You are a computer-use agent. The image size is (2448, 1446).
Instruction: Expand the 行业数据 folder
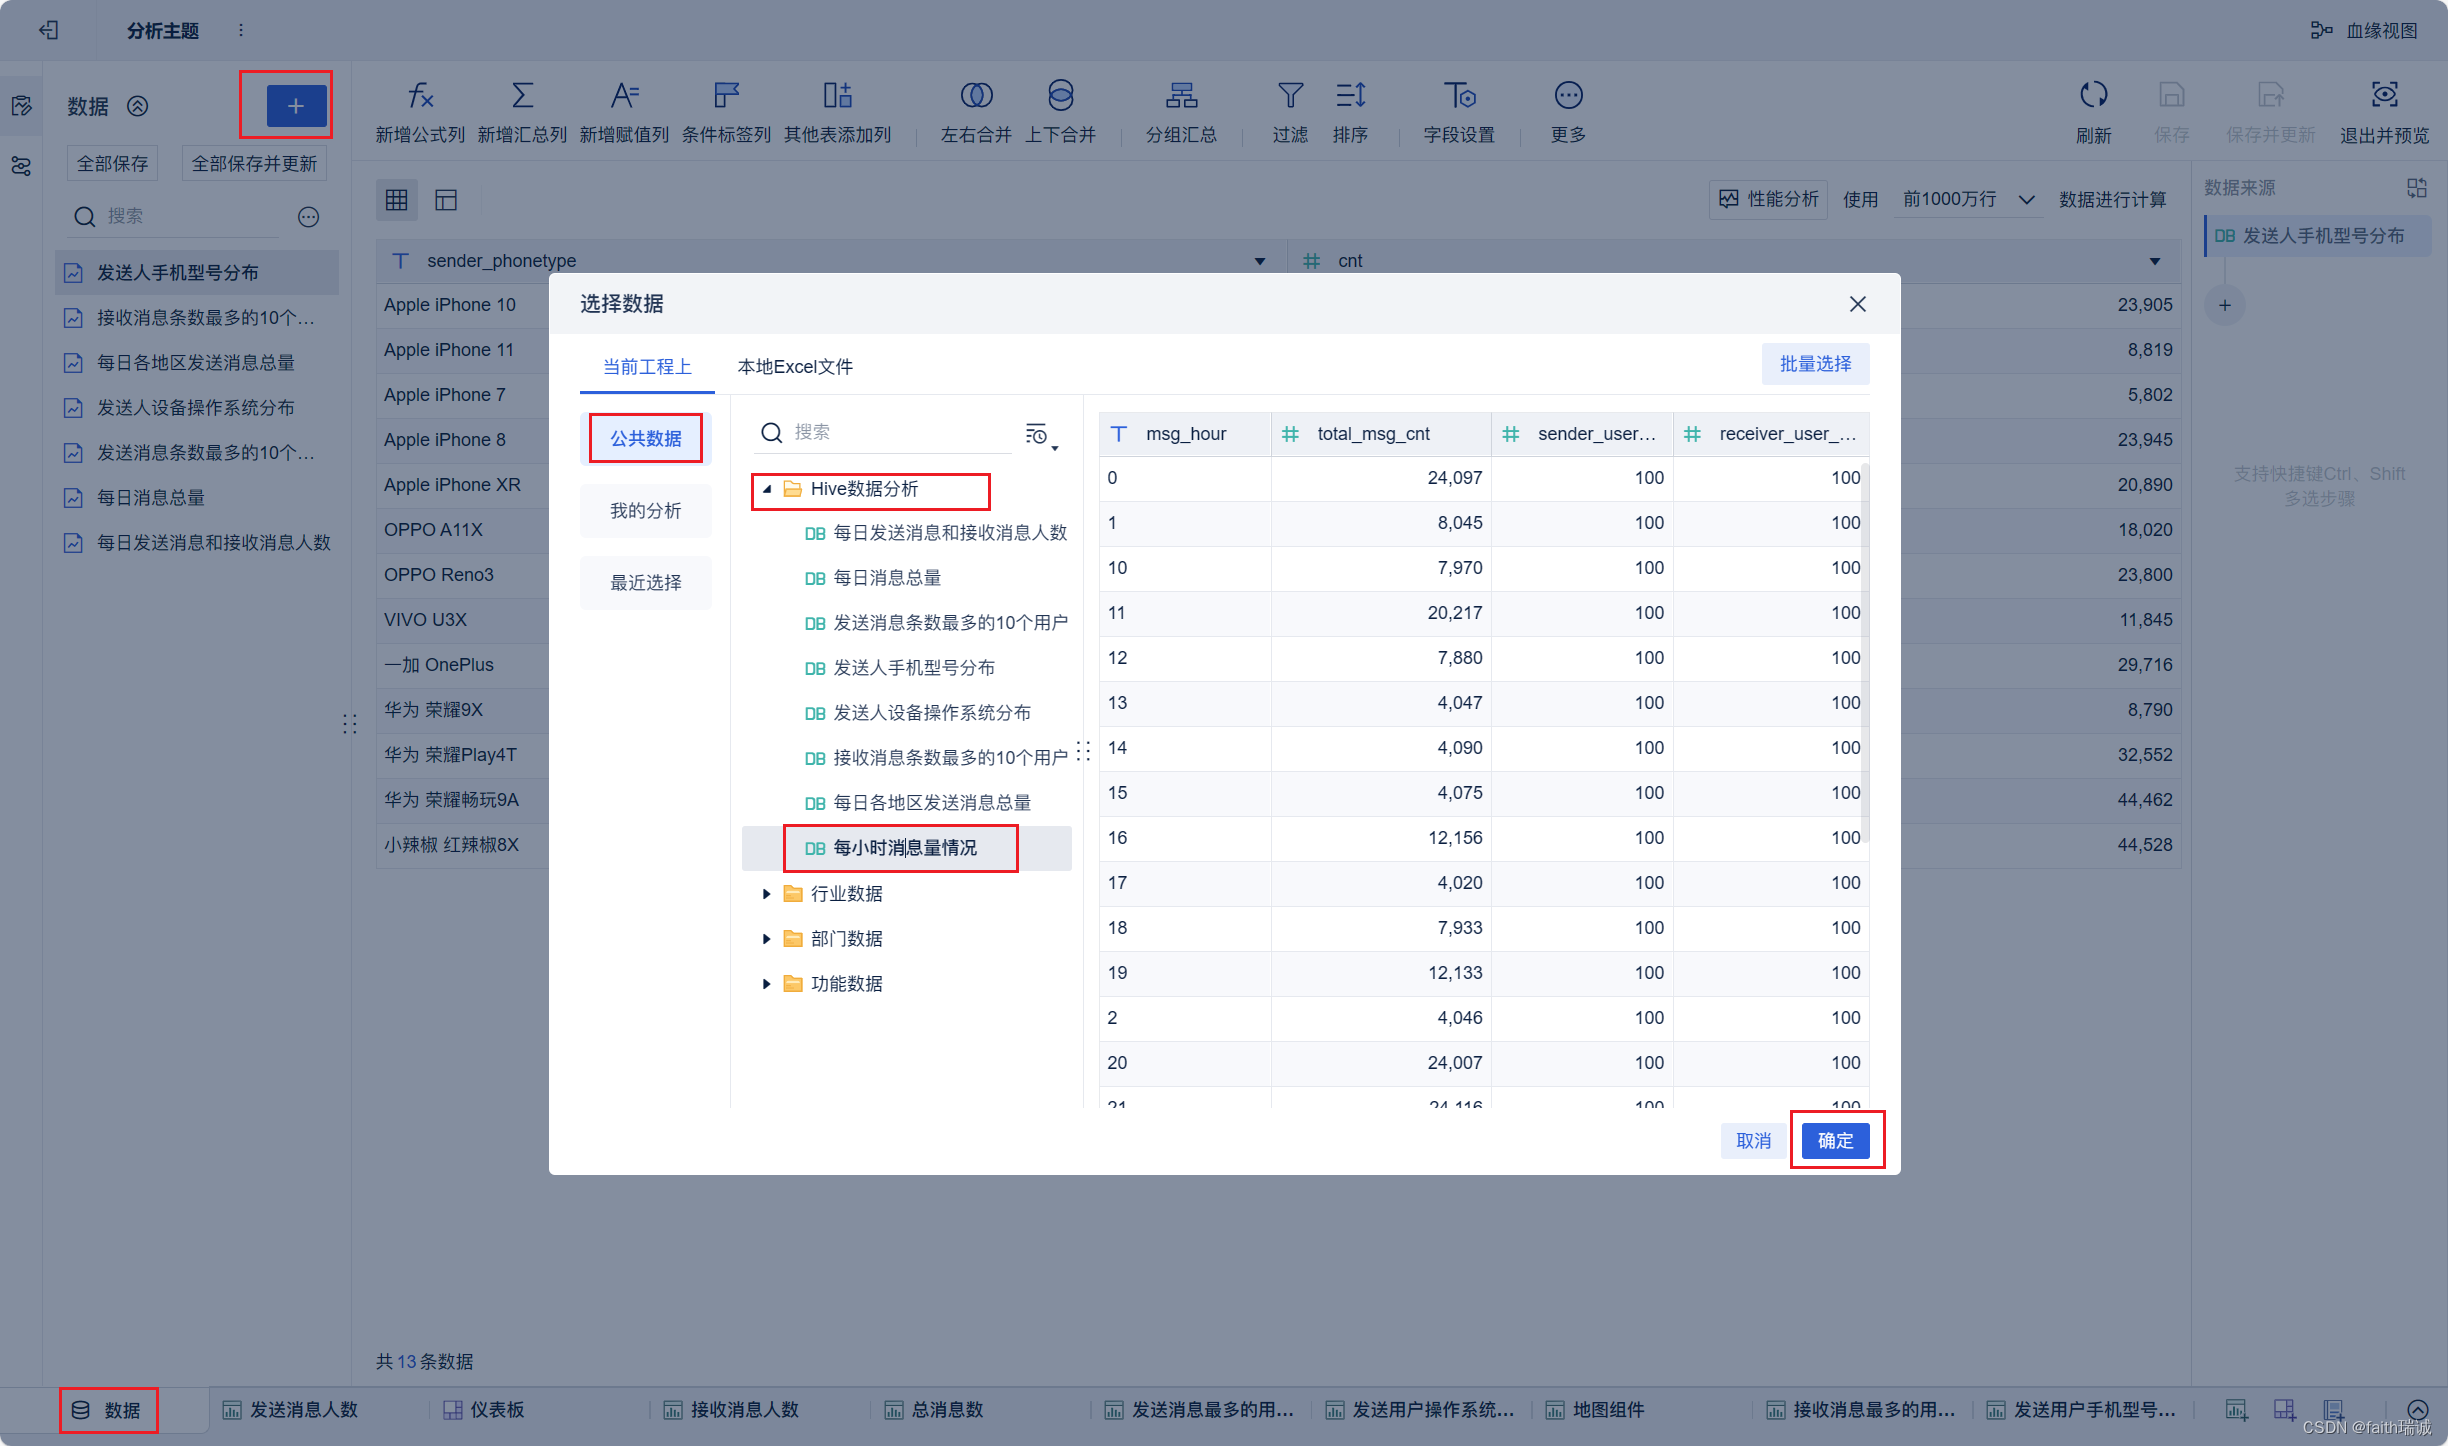(767, 894)
